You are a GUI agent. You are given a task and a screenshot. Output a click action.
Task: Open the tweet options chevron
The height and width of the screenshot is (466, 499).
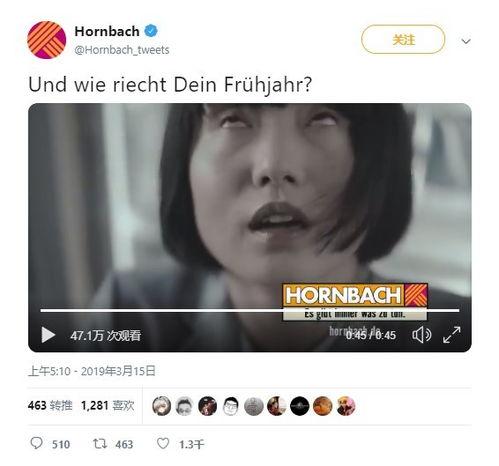coord(466,41)
